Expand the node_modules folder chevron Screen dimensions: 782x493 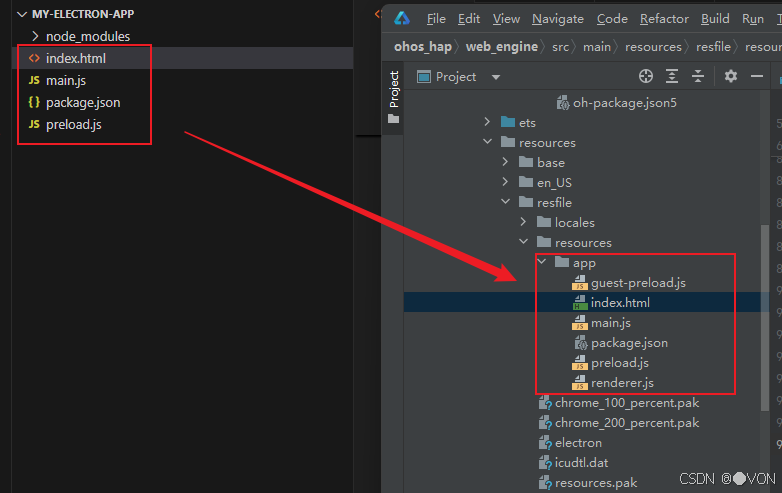click(x=35, y=36)
